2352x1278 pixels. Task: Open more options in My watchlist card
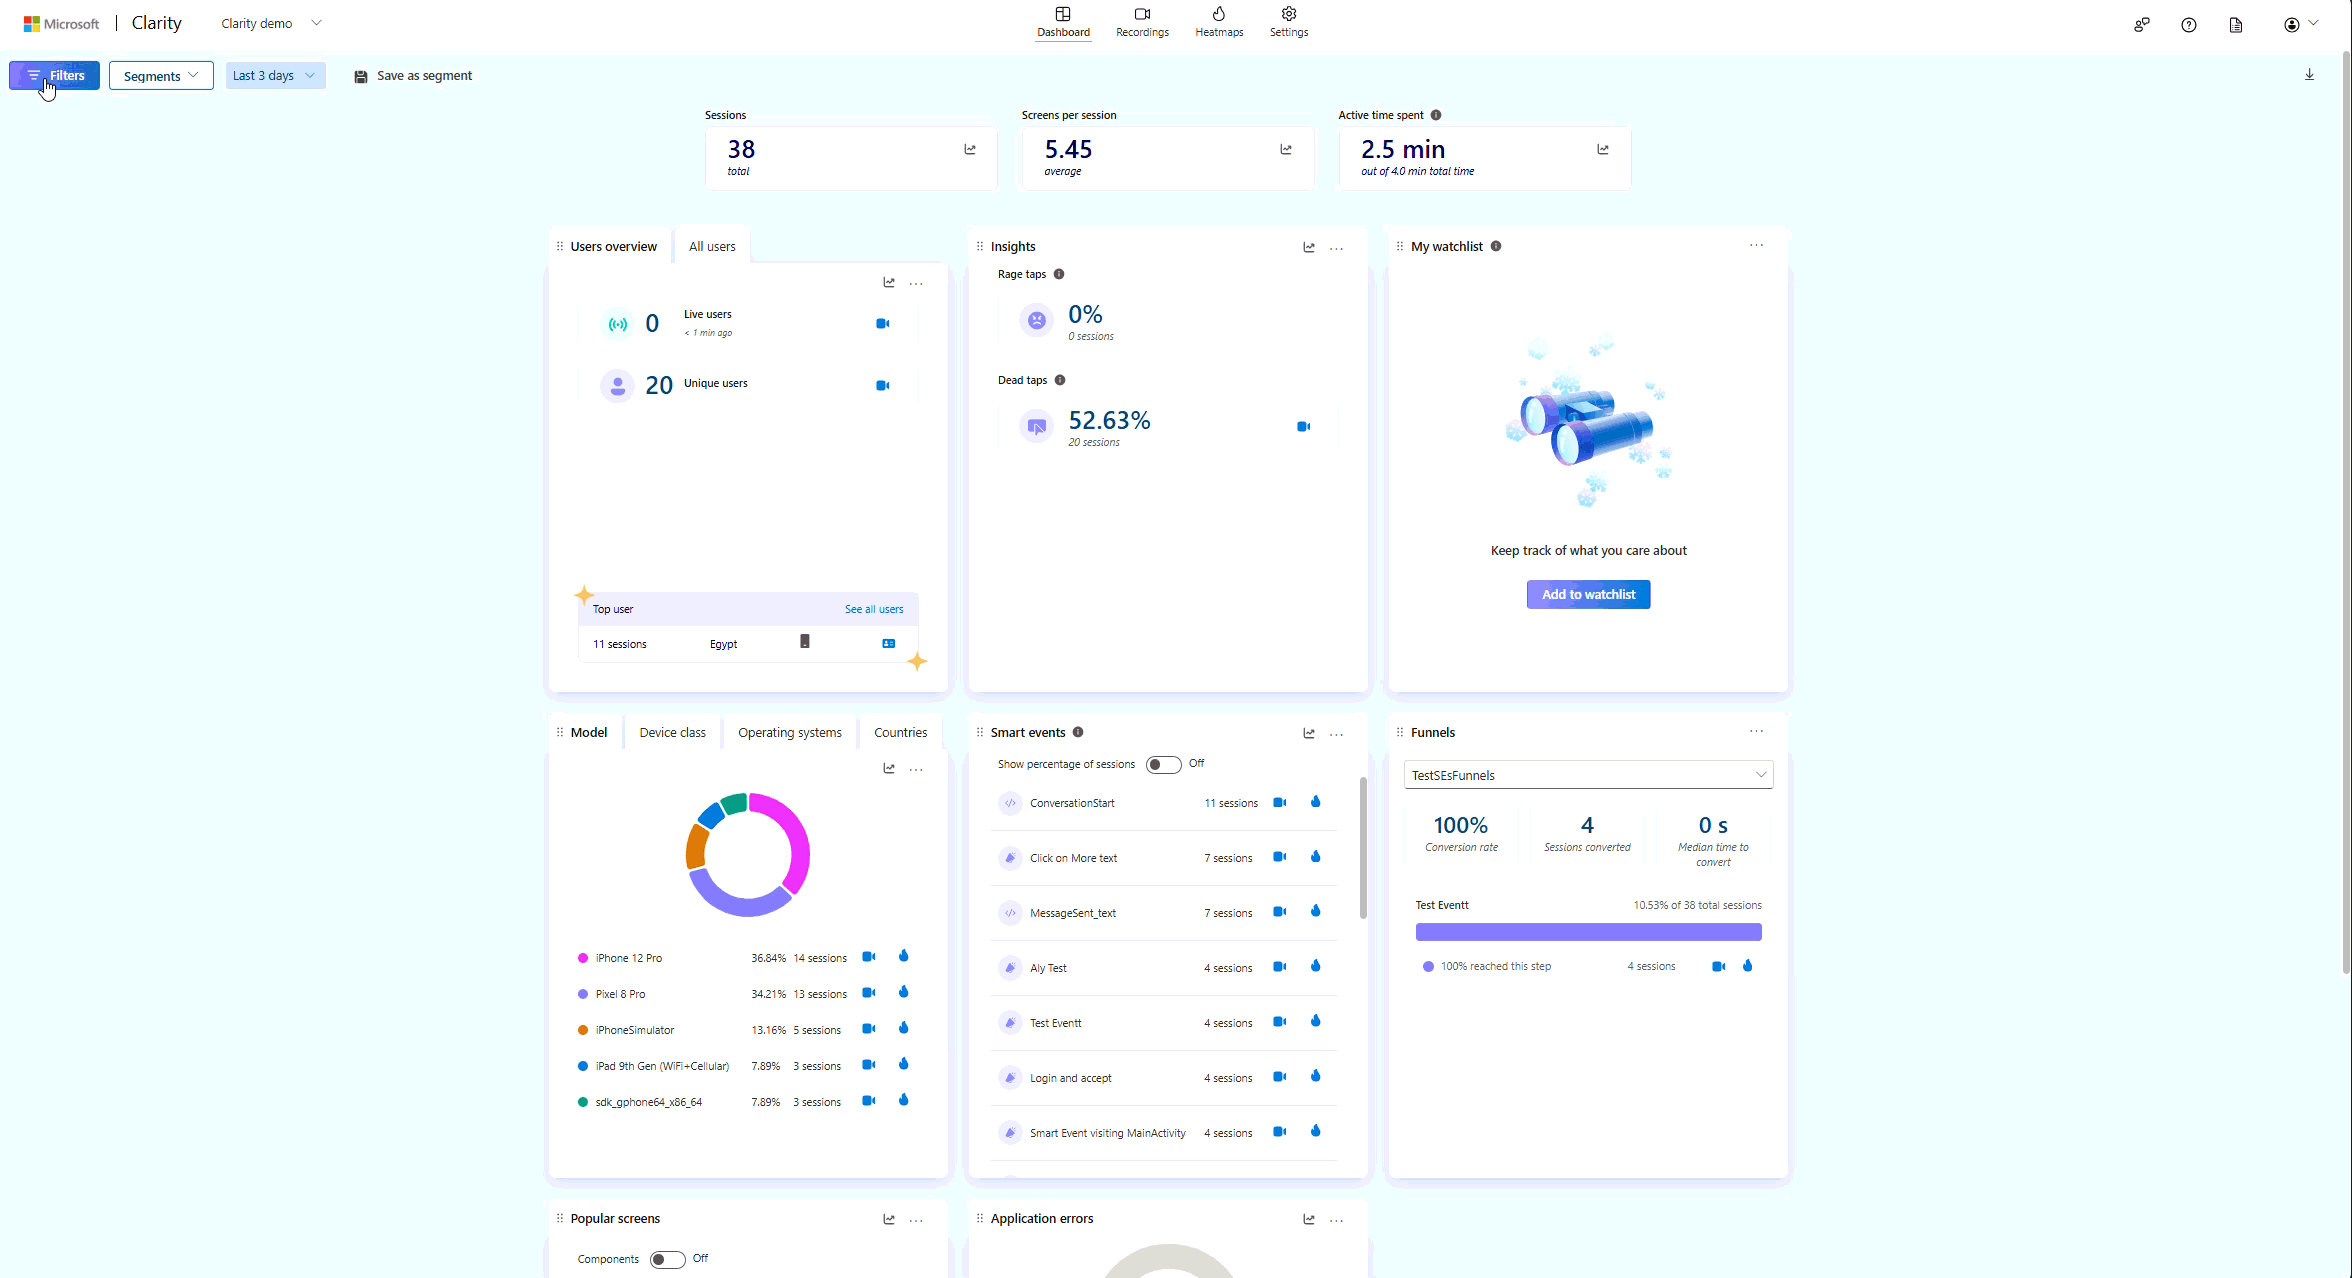tap(1756, 245)
